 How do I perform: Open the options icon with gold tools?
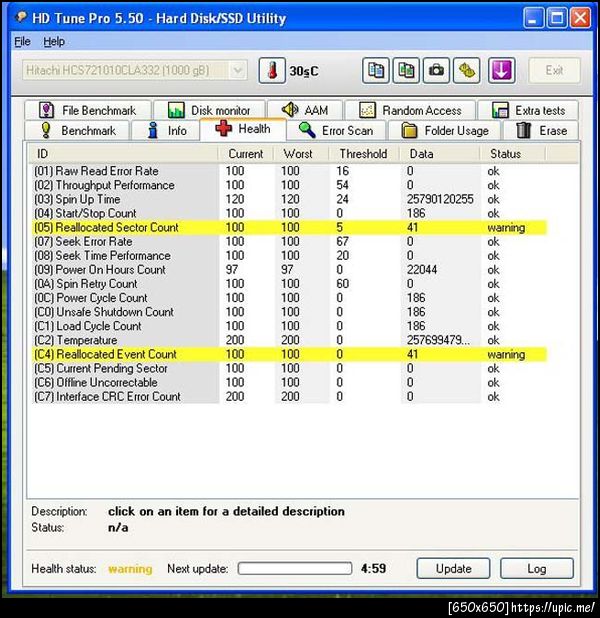467,71
